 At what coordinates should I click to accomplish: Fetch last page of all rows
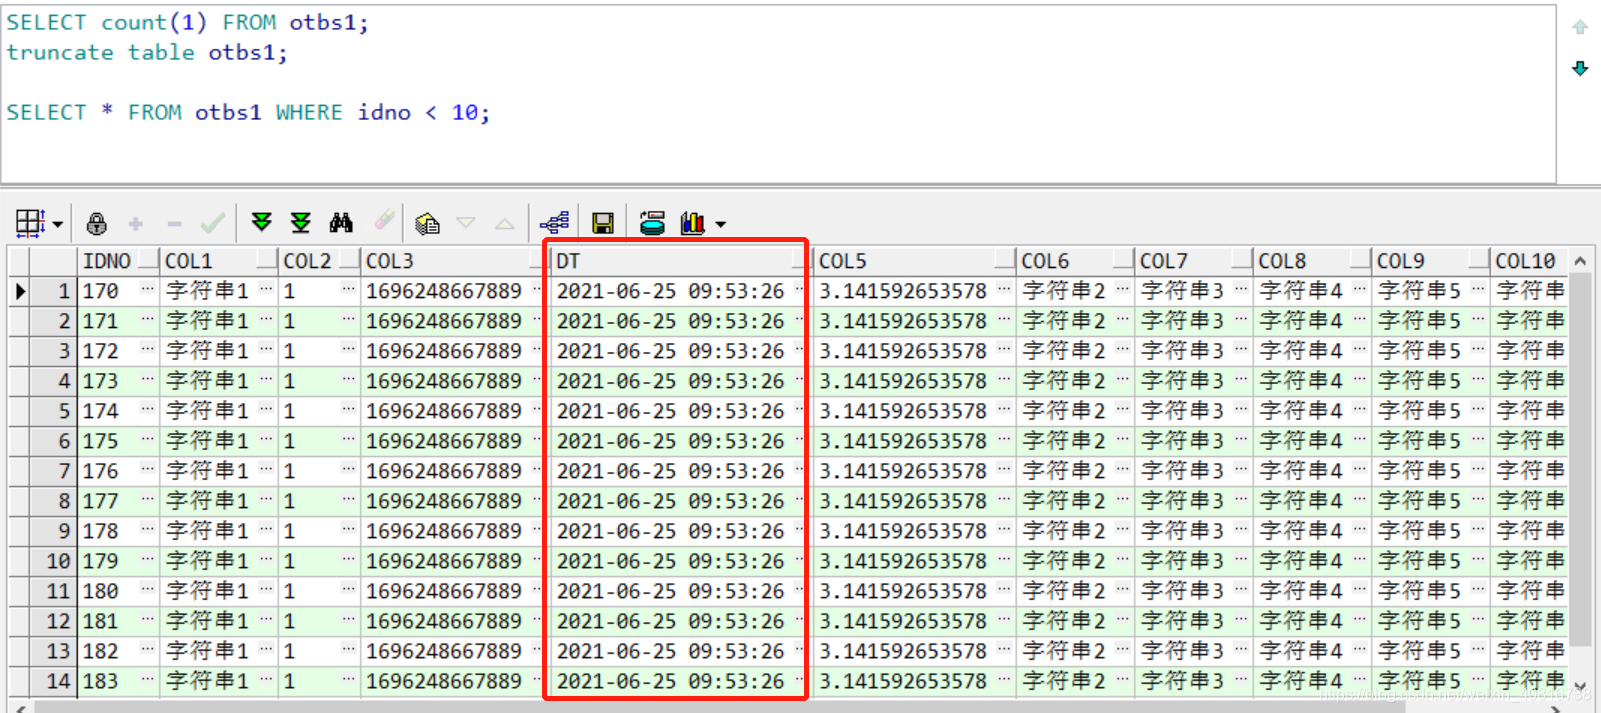coord(301,222)
